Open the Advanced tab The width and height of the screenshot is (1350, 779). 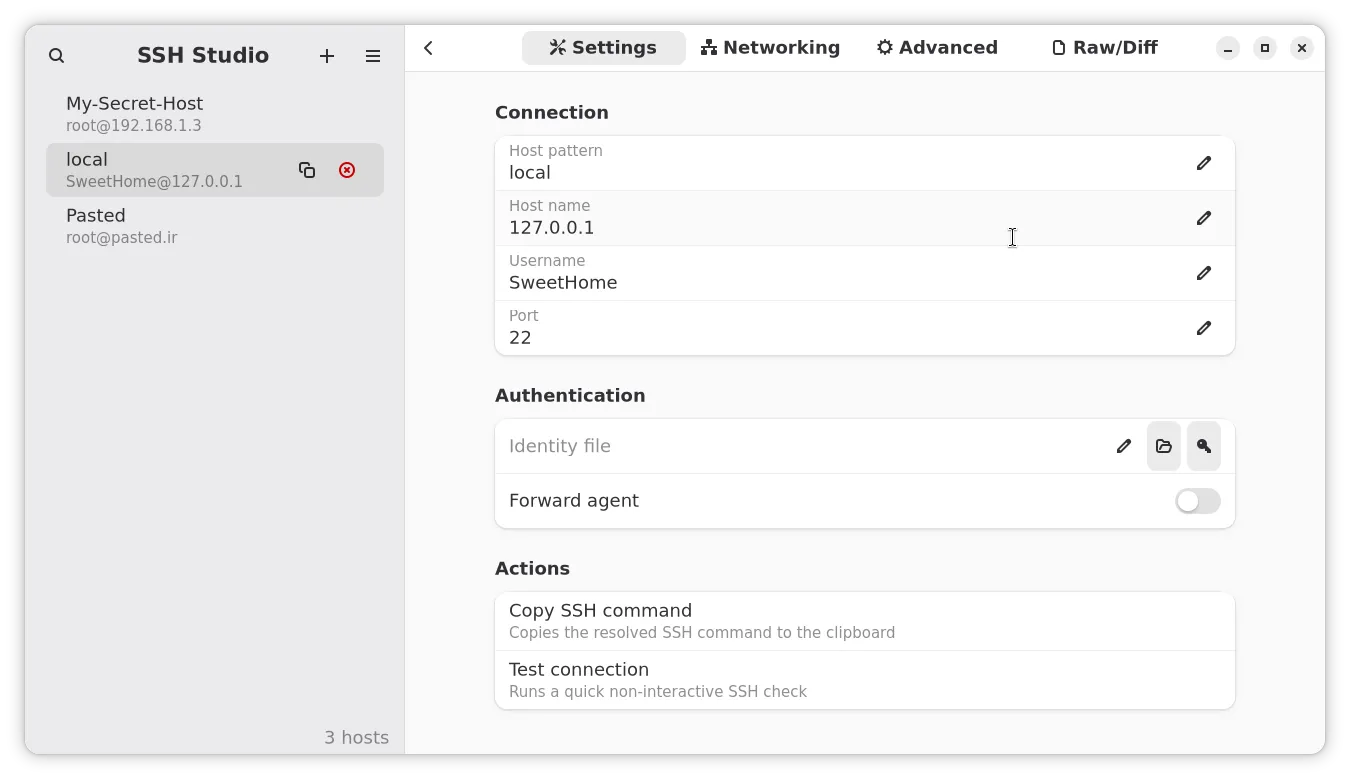tap(937, 48)
